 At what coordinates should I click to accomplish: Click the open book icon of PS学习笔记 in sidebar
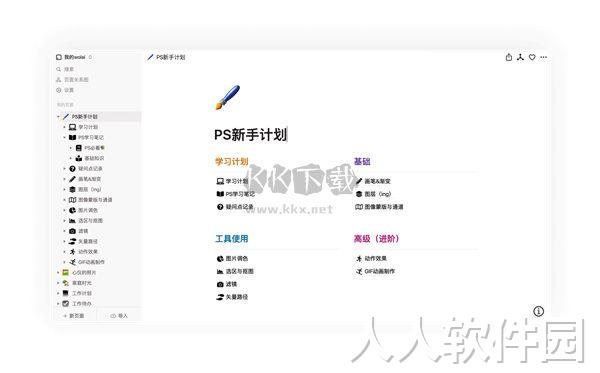(x=72, y=137)
